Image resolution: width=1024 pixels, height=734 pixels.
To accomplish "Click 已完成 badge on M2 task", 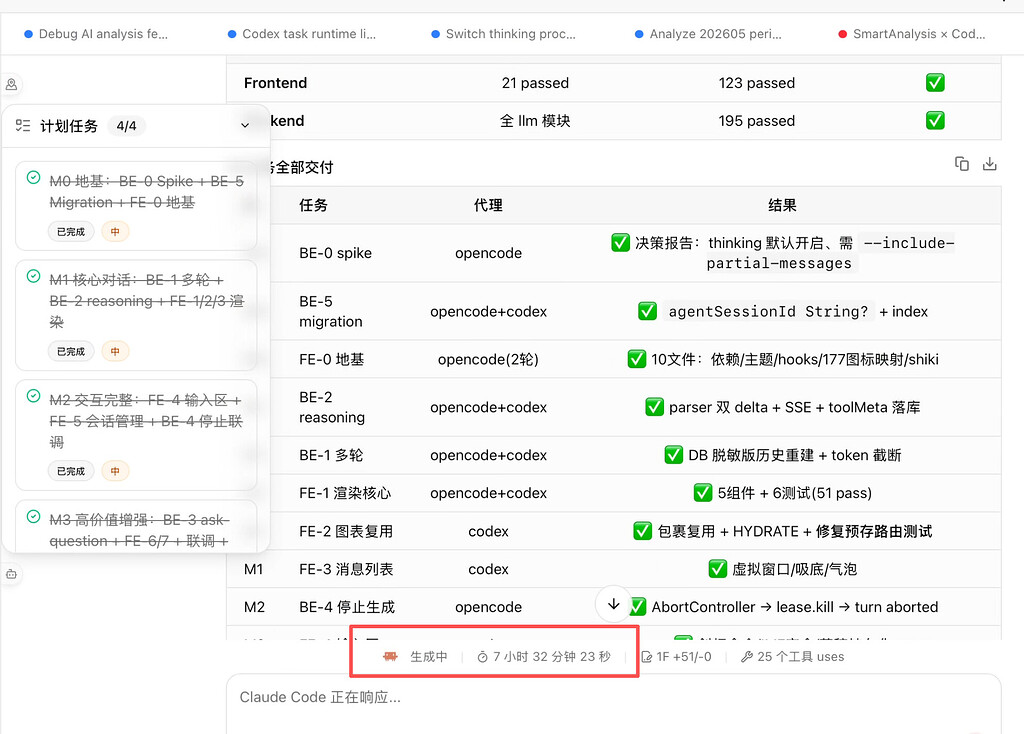I will pos(71,471).
